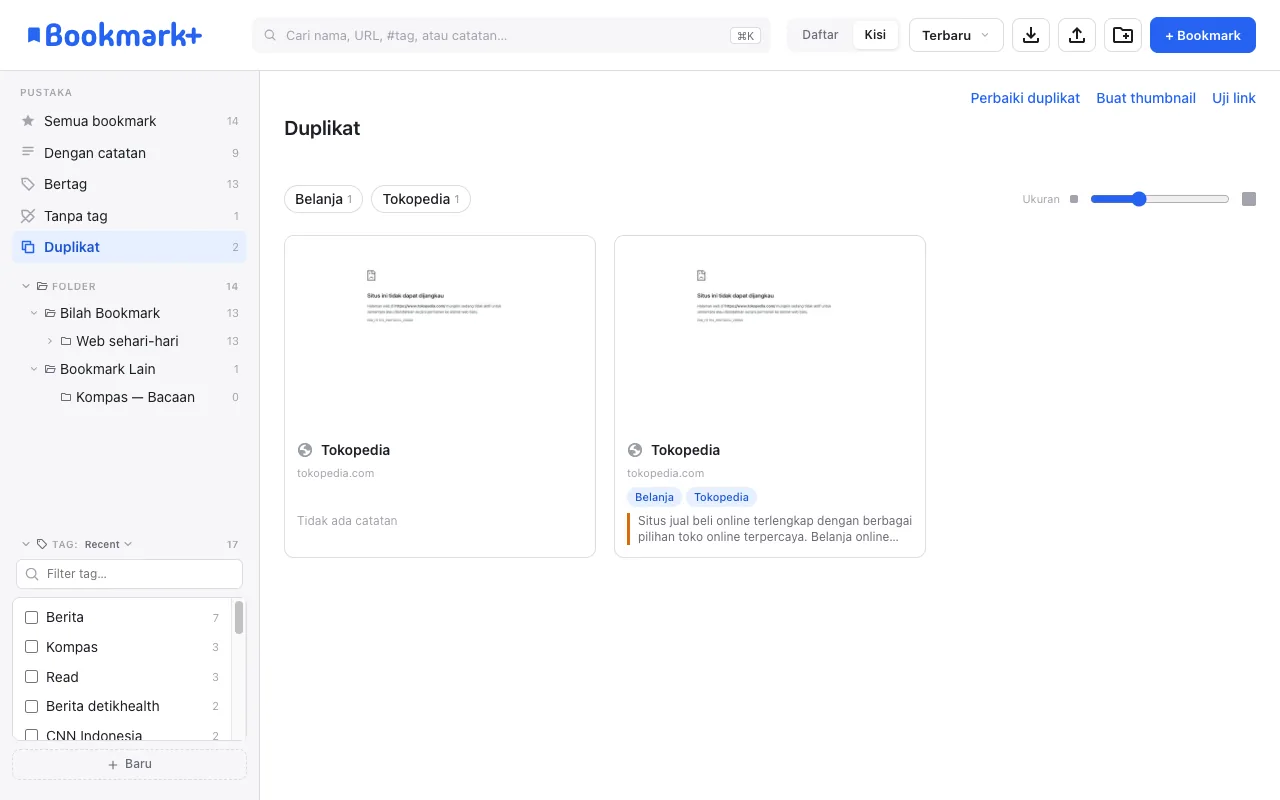The image size is (1280, 800).
Task: Click the crossed tag icon for Tanpa tag
Action: pos(28,216)
